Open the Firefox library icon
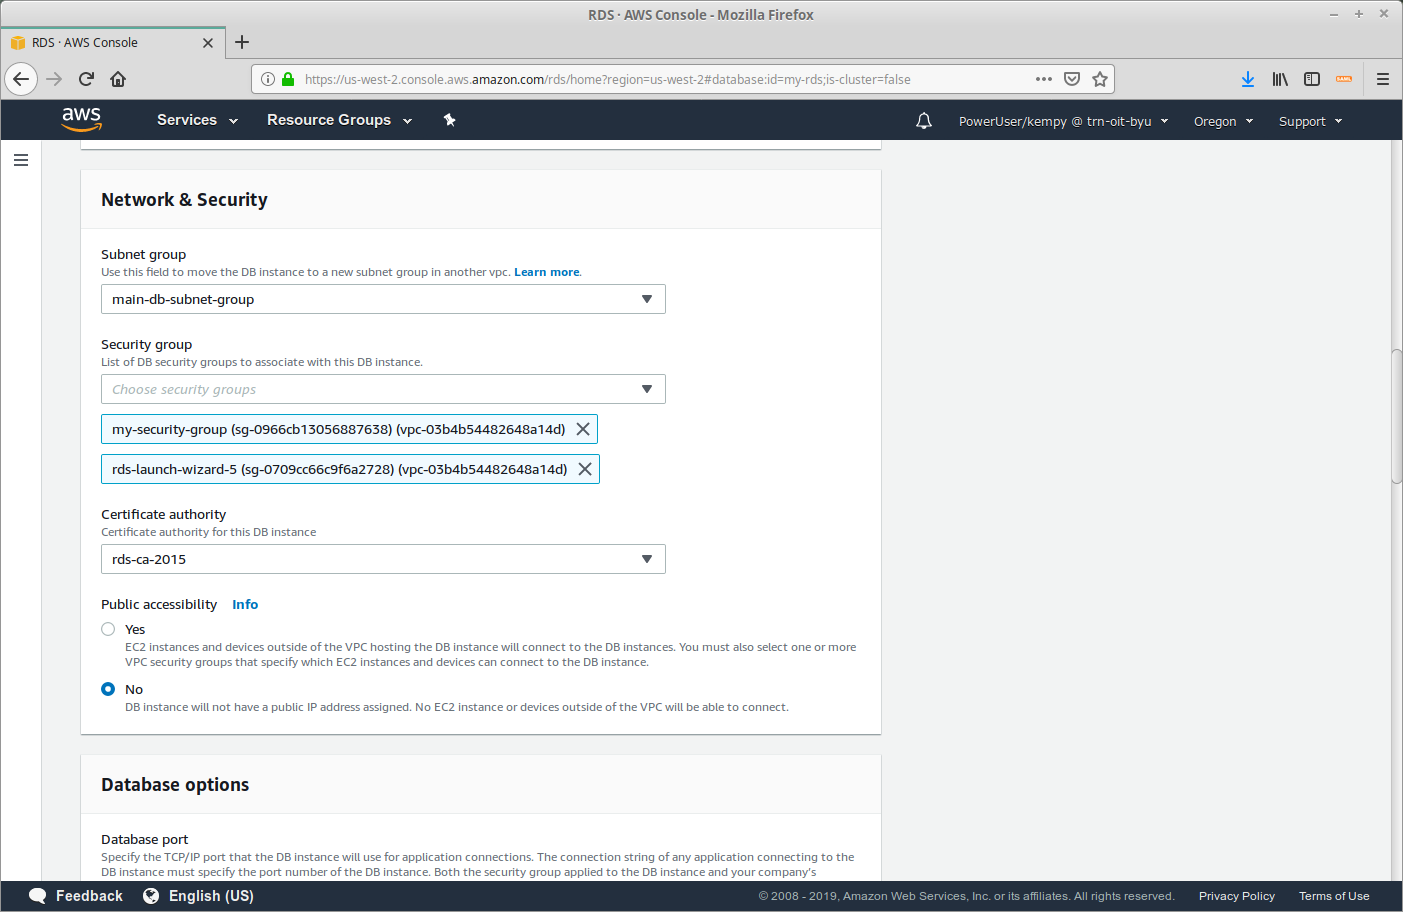Viewport: 1403px width, 912px height. pyautogui.click(x=1280, y=79)
